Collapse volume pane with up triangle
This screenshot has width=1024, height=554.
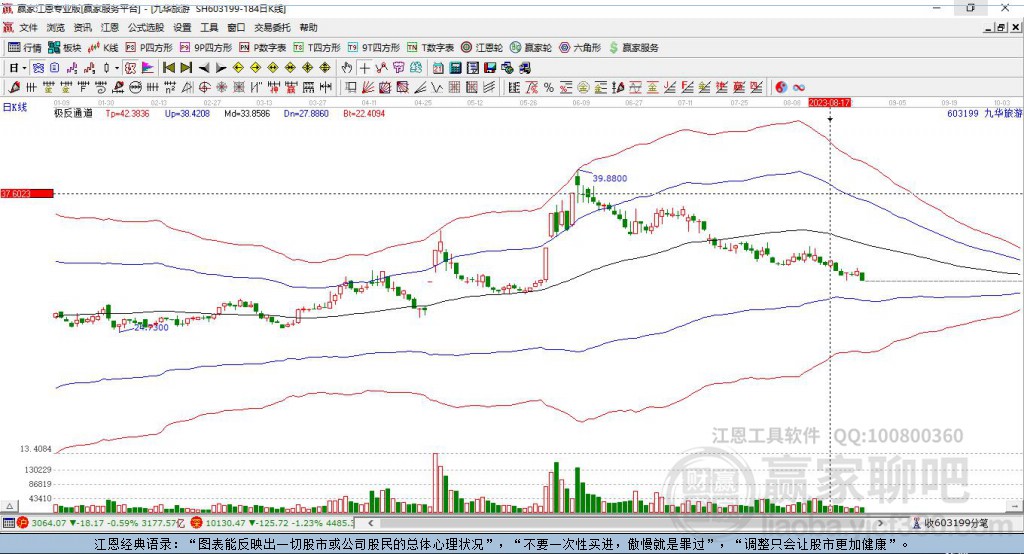click(9, 506)
